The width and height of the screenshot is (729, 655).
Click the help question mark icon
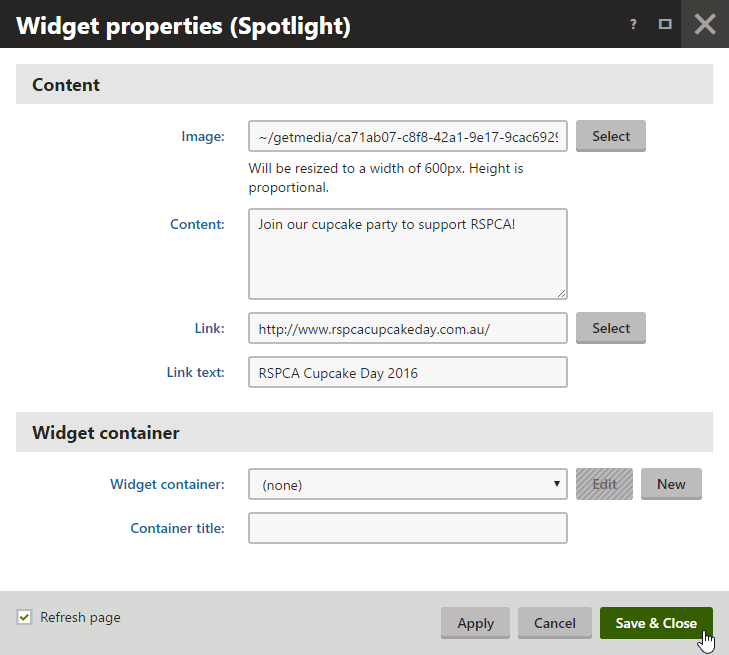633,25
